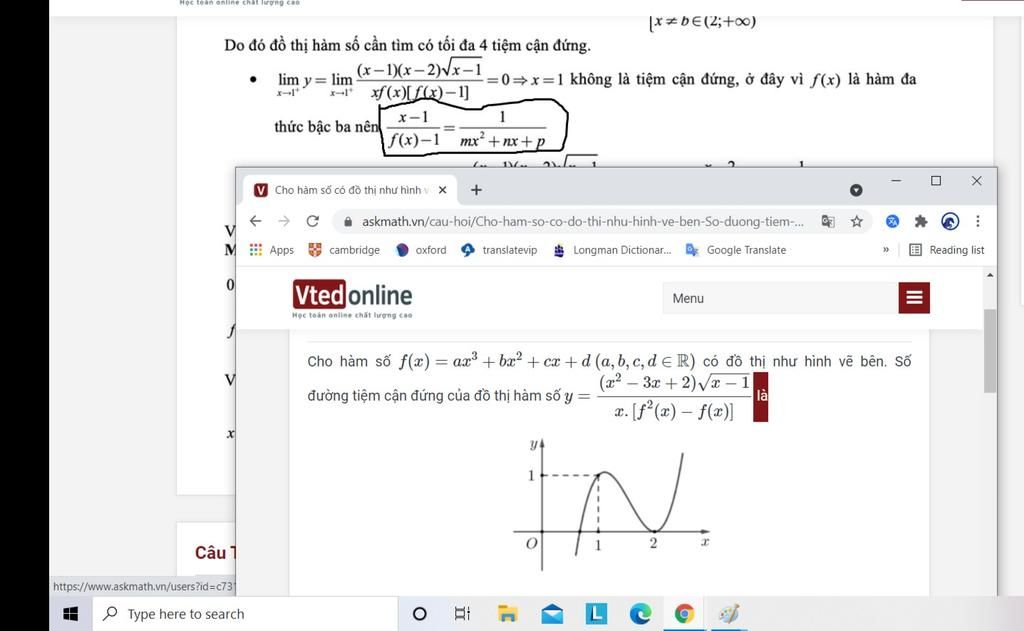Open the translatevip bookmark
This screenshot has width=1024, height=631.
(499, 250)
